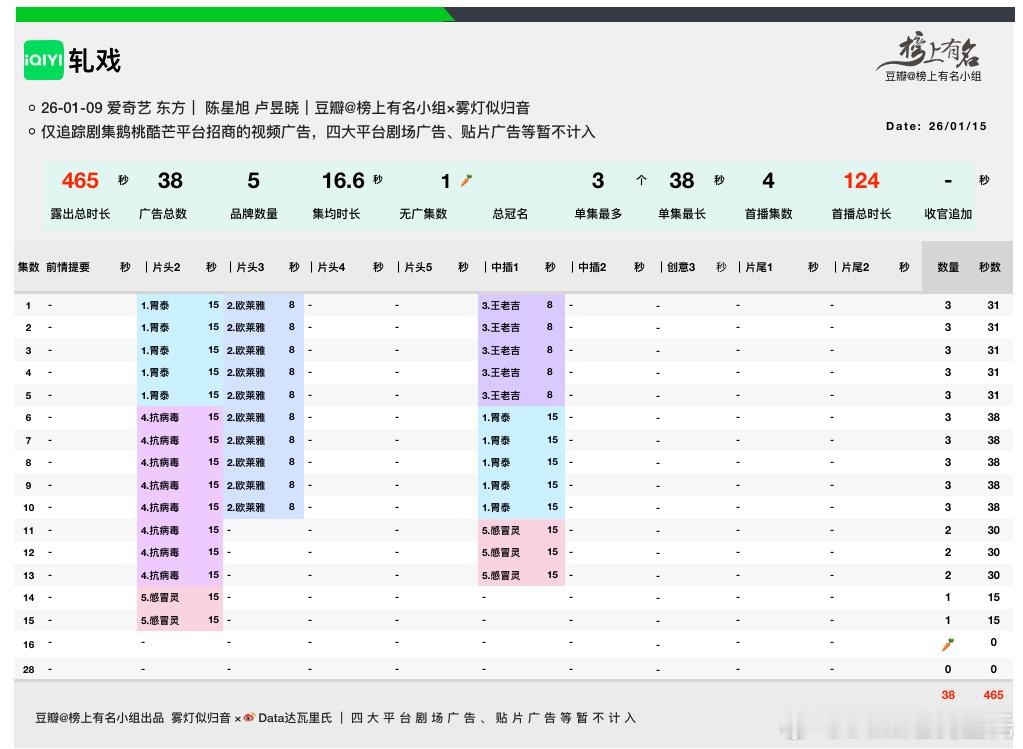Click 1.胃泰 cell in episode 1 row

155,305
